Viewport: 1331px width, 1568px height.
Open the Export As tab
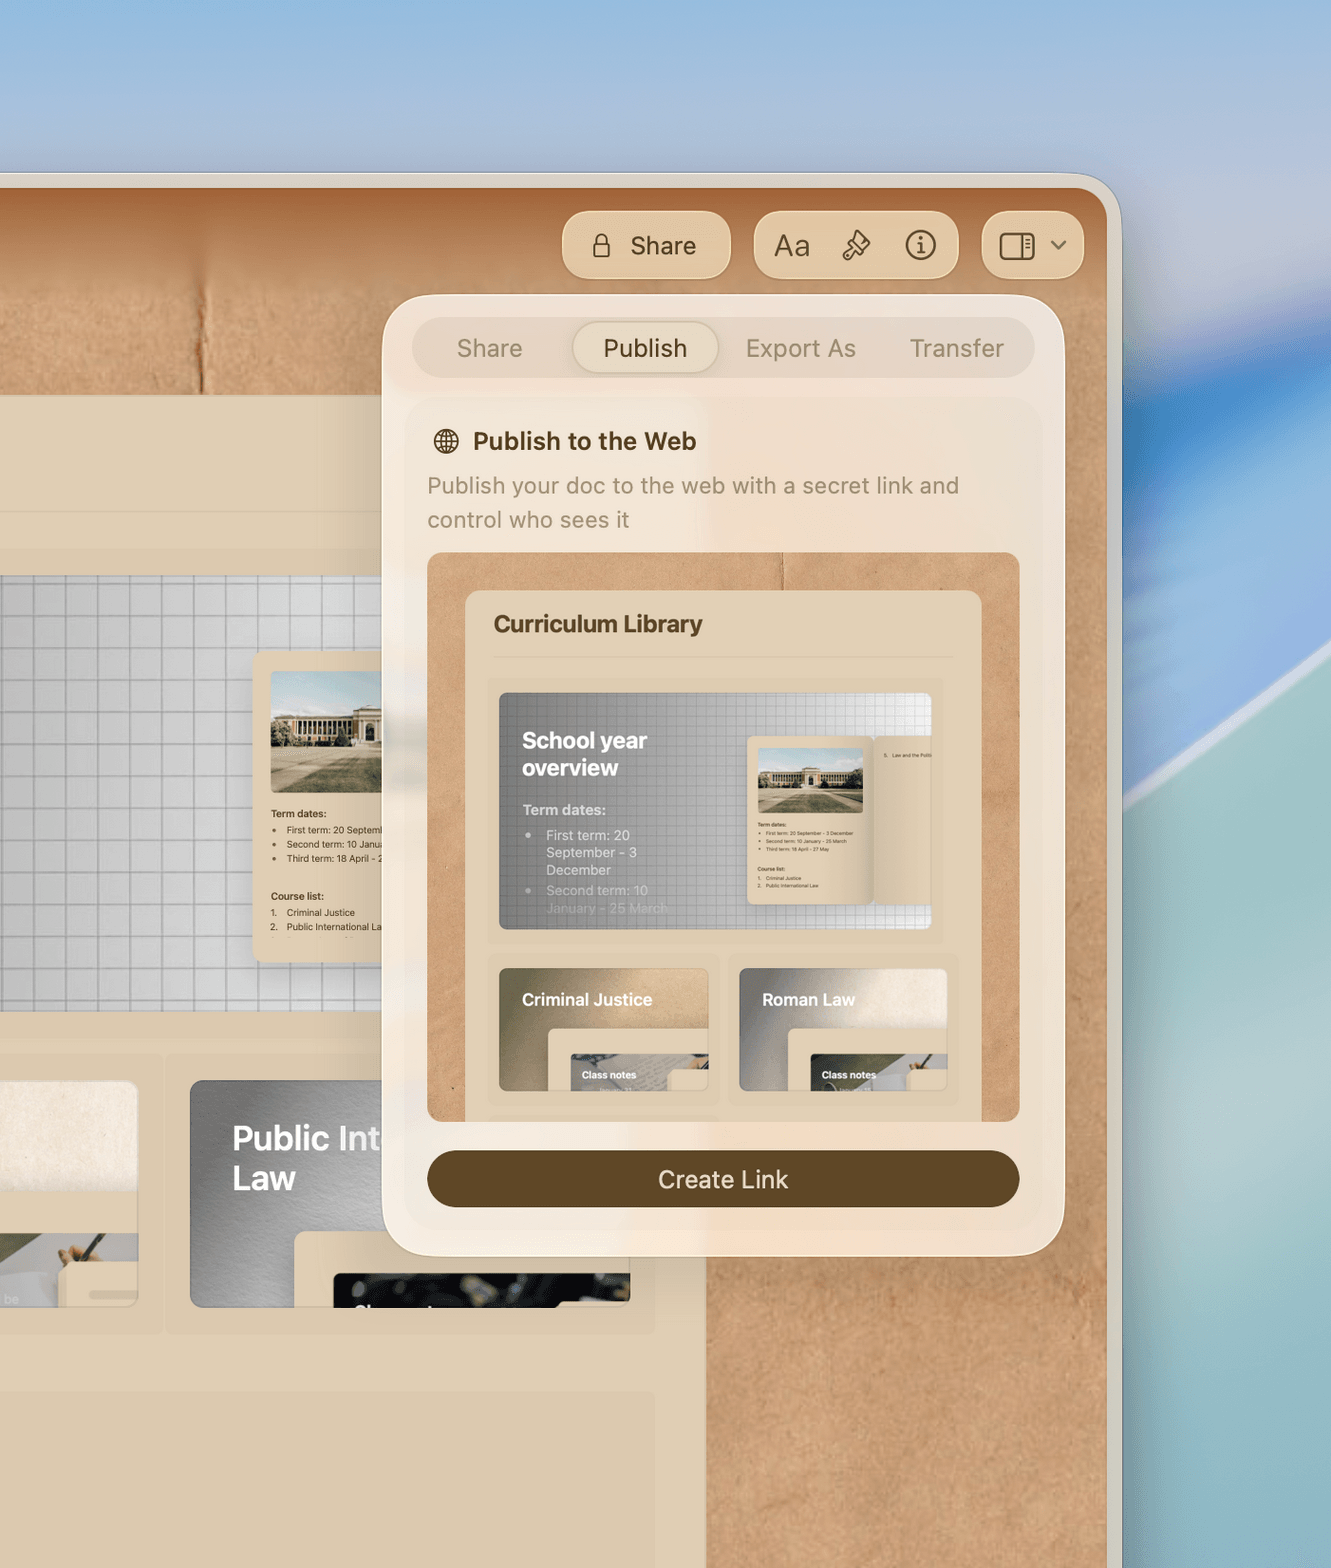click(x=800, y=348)
